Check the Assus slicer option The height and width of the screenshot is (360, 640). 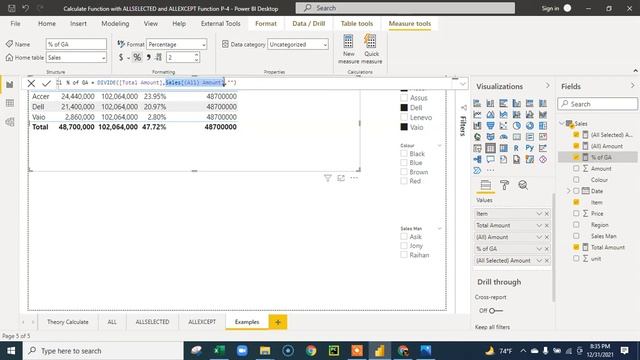(x=404, y=98)
